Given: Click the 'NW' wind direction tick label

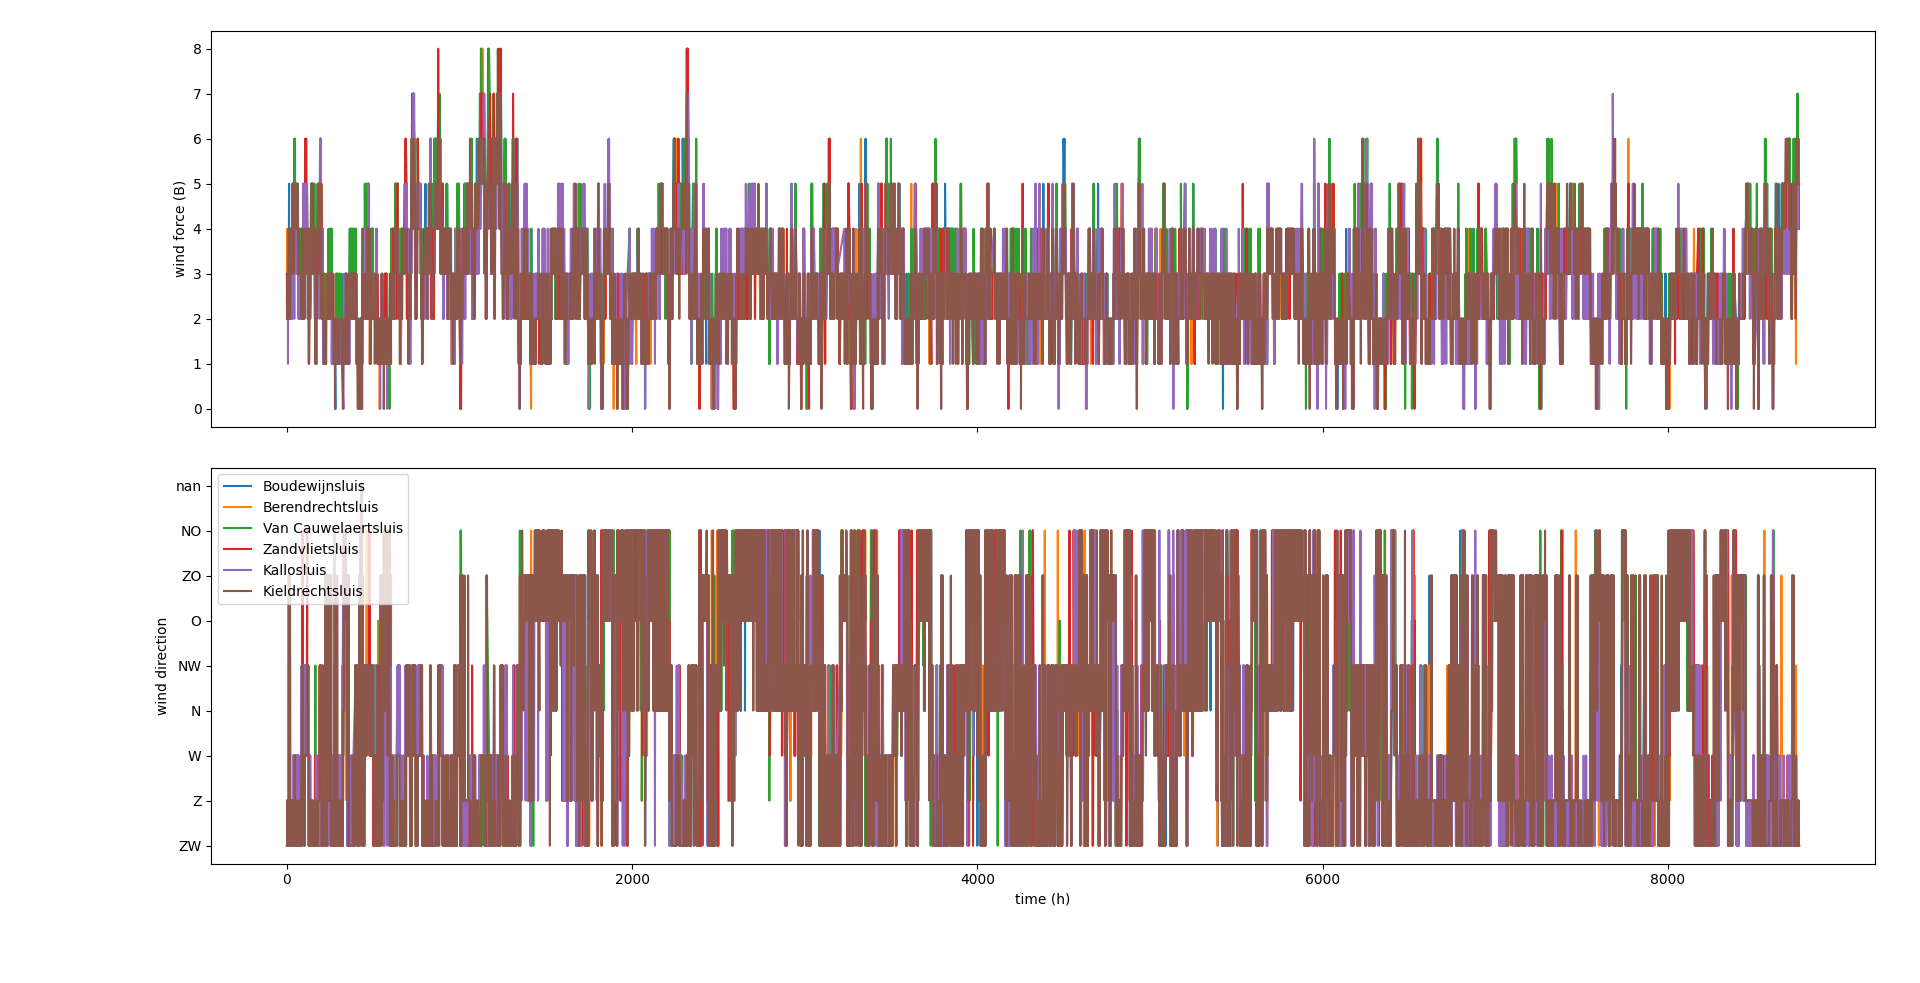Looking at the screenshot, I should click(189, 667).
